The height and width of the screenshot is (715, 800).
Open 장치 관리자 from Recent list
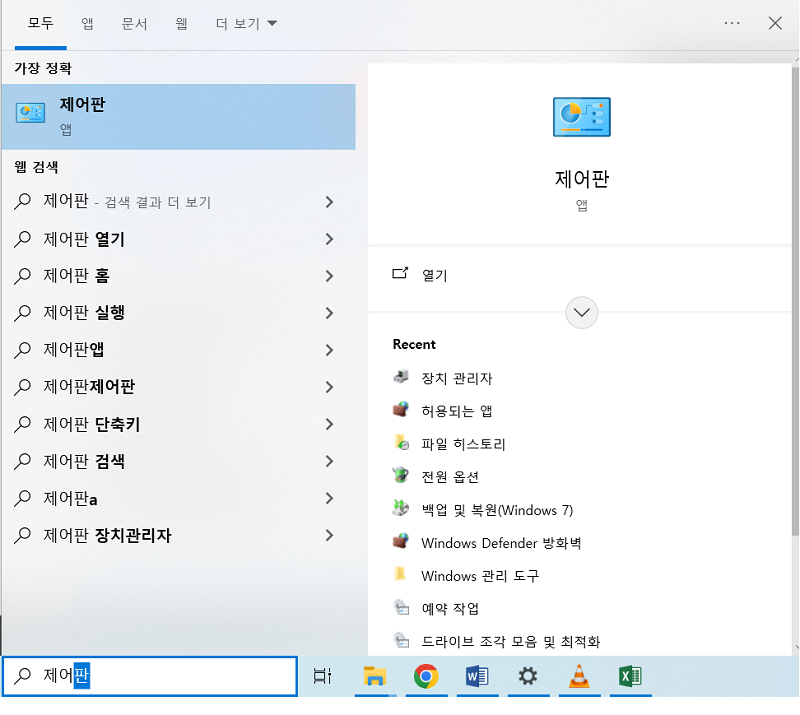tap(460, 378)
